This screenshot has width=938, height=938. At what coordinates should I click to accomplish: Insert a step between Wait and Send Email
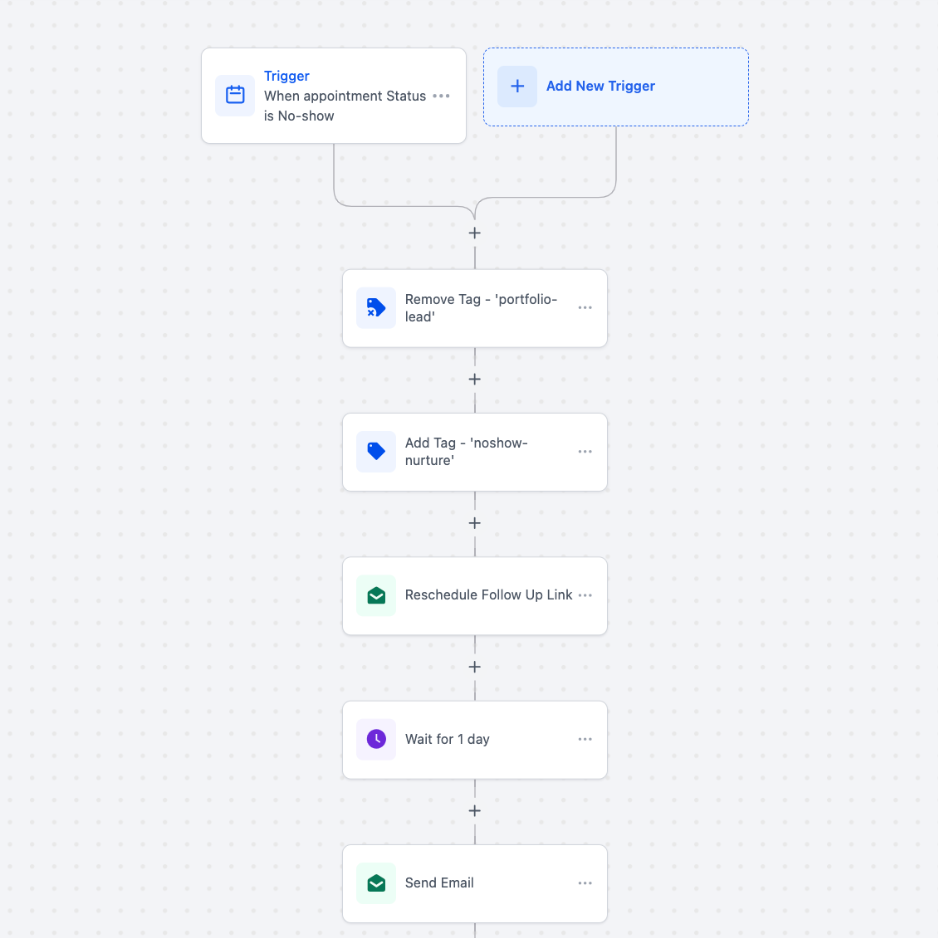click(x=475, y=811)
